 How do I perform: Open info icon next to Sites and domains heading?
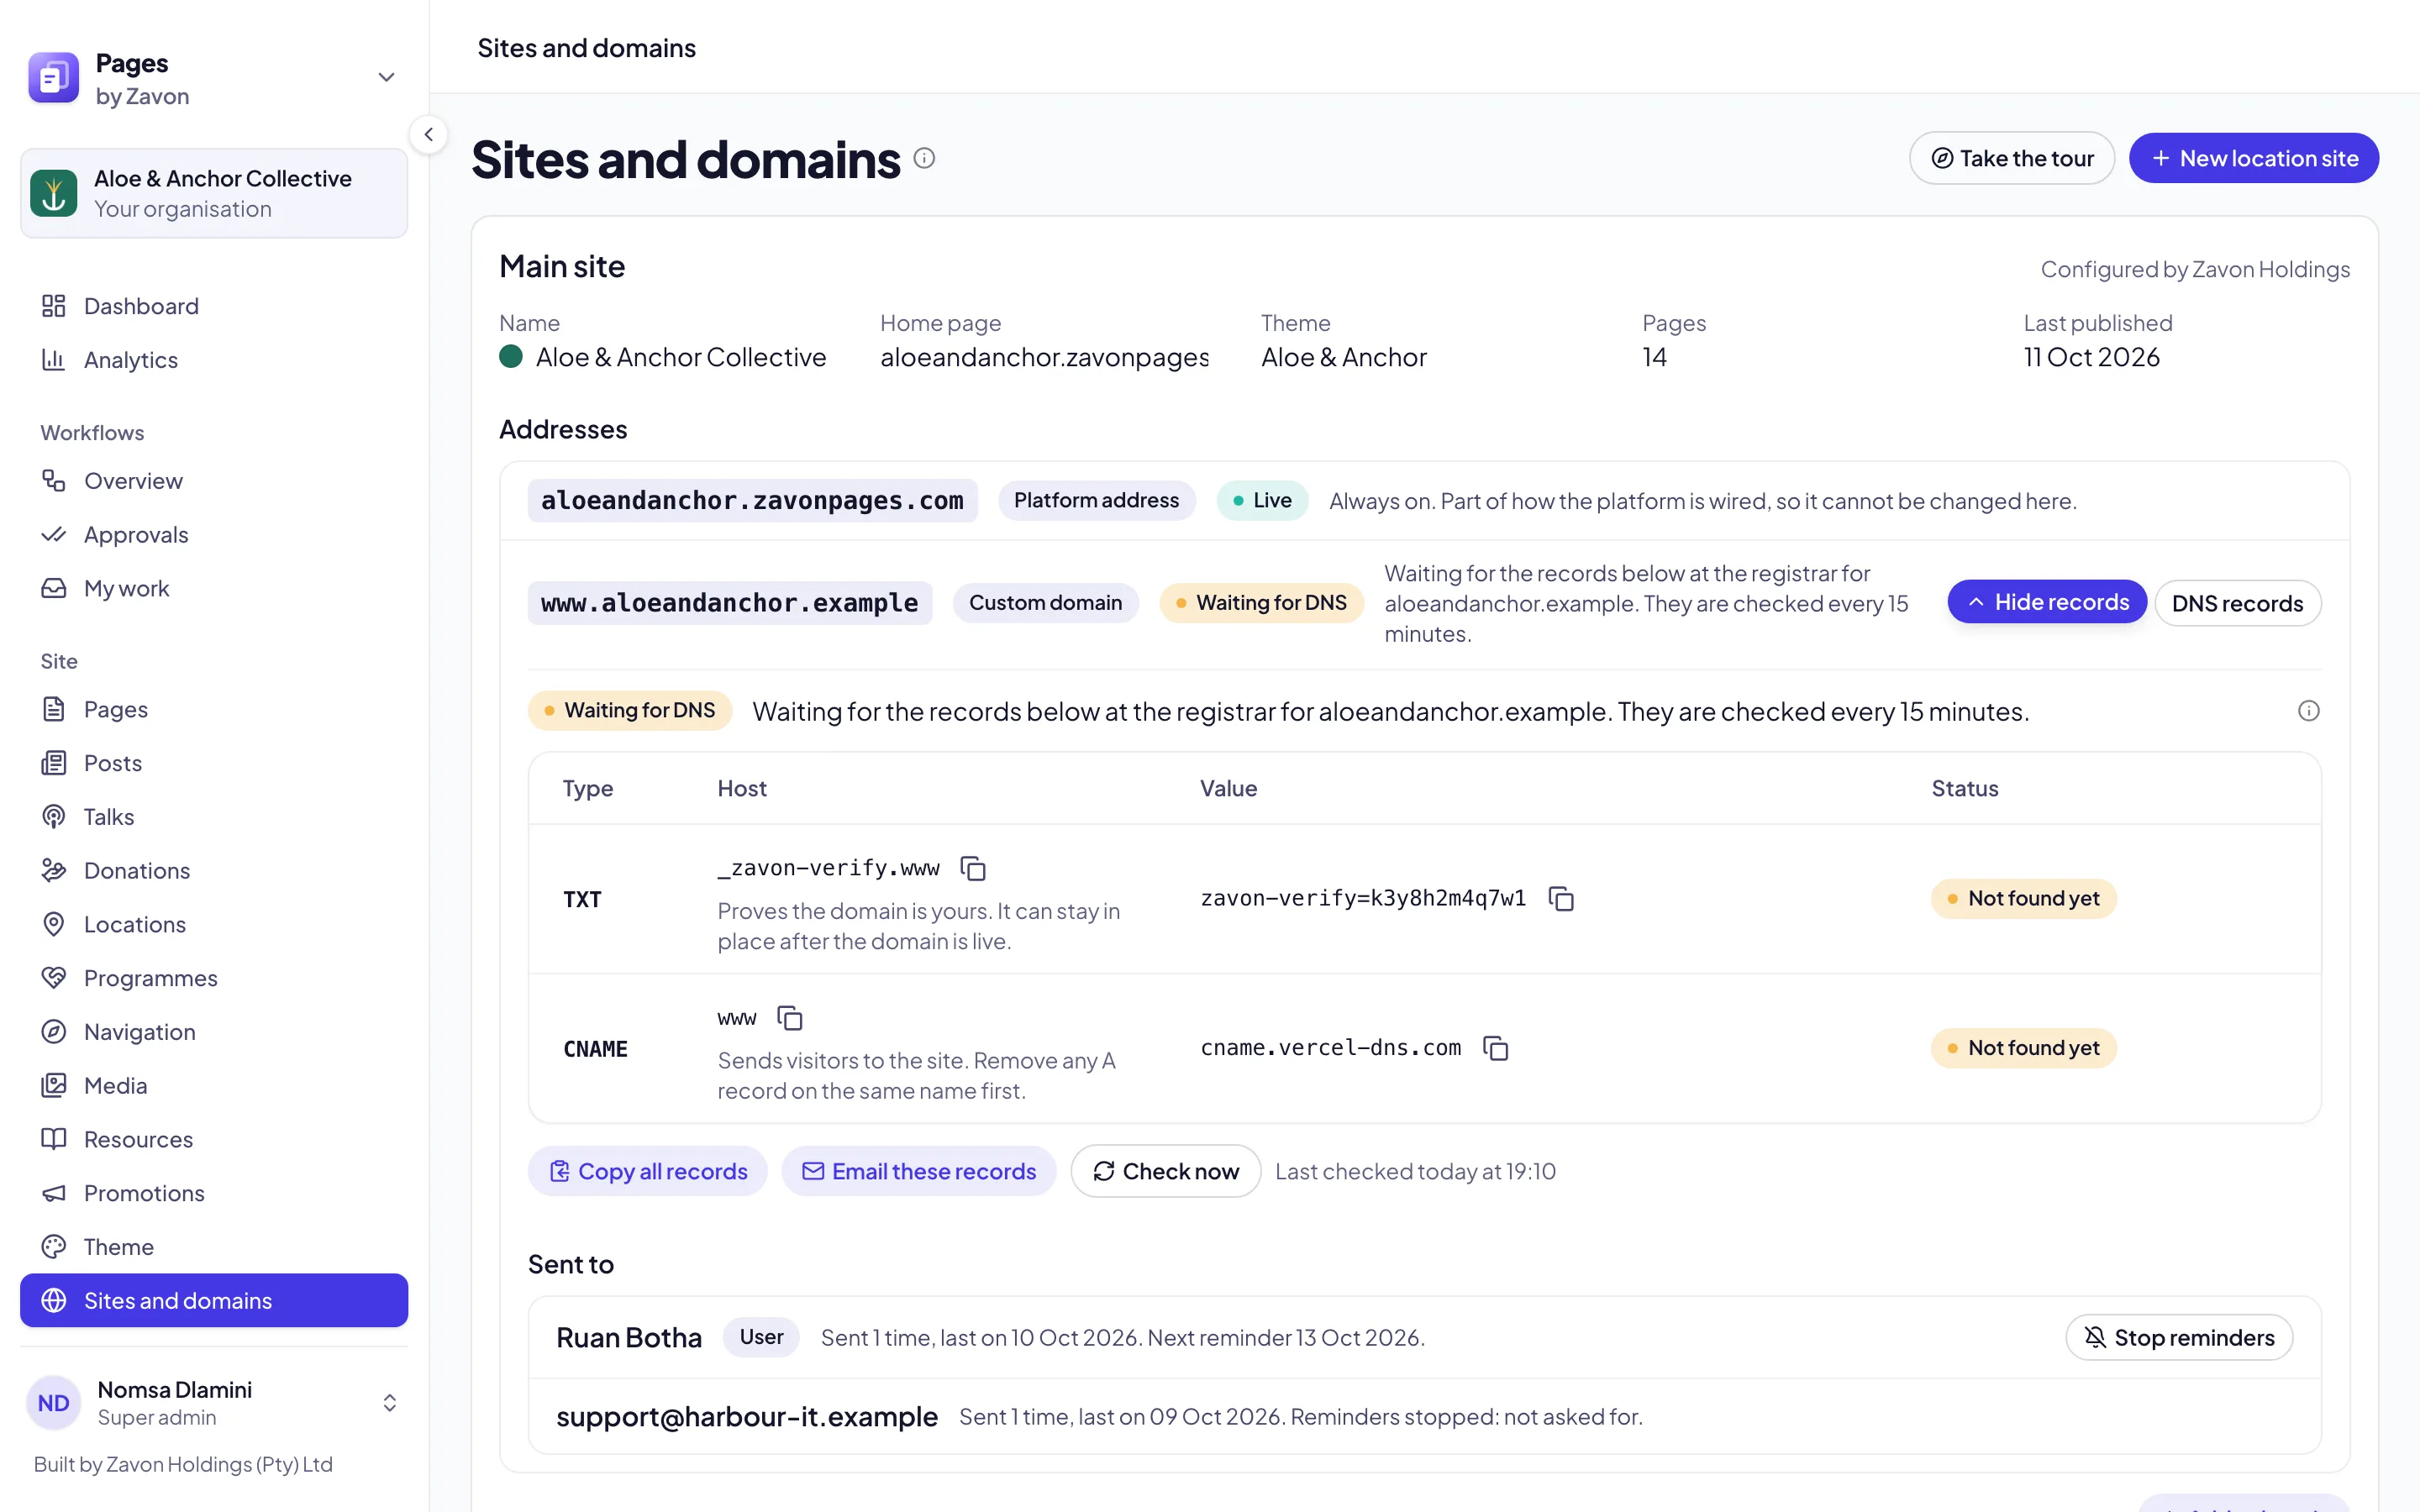point(924,158)
